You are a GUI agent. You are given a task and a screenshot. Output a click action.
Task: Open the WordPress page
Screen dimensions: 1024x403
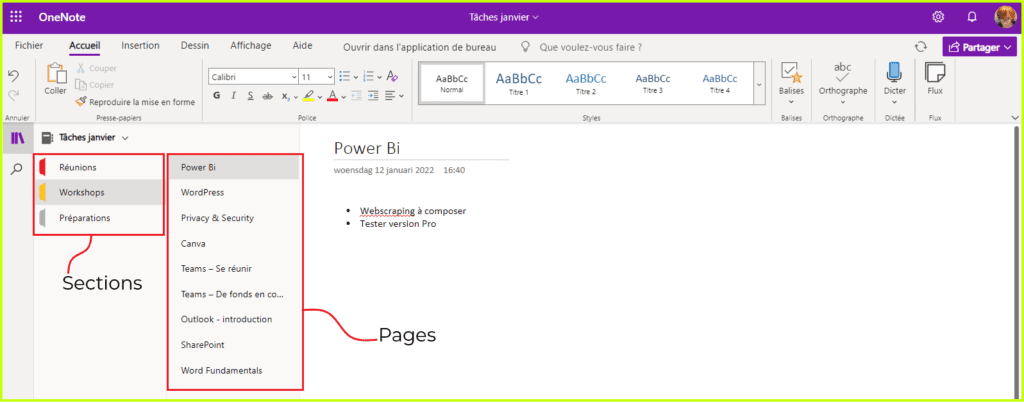[x=234, y=193]
